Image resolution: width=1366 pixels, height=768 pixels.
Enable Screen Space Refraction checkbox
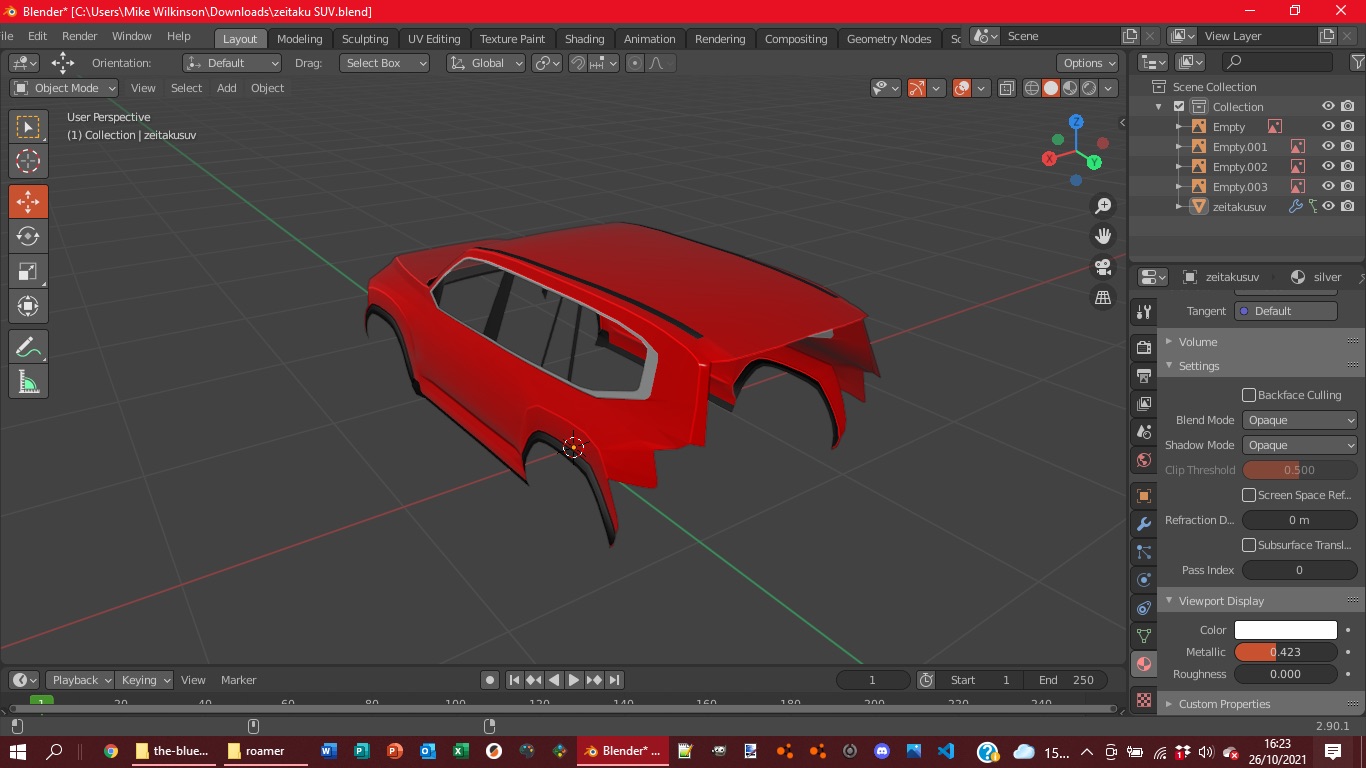pos(1249,495)
